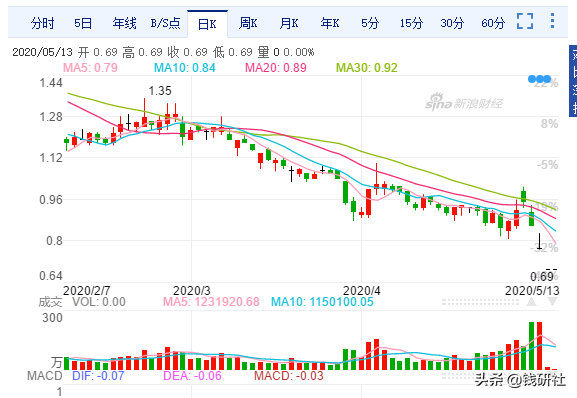Show the B/S点 buy-sell points tab
The height and width of the screenshot is (398, 577).
pos(165,24)
